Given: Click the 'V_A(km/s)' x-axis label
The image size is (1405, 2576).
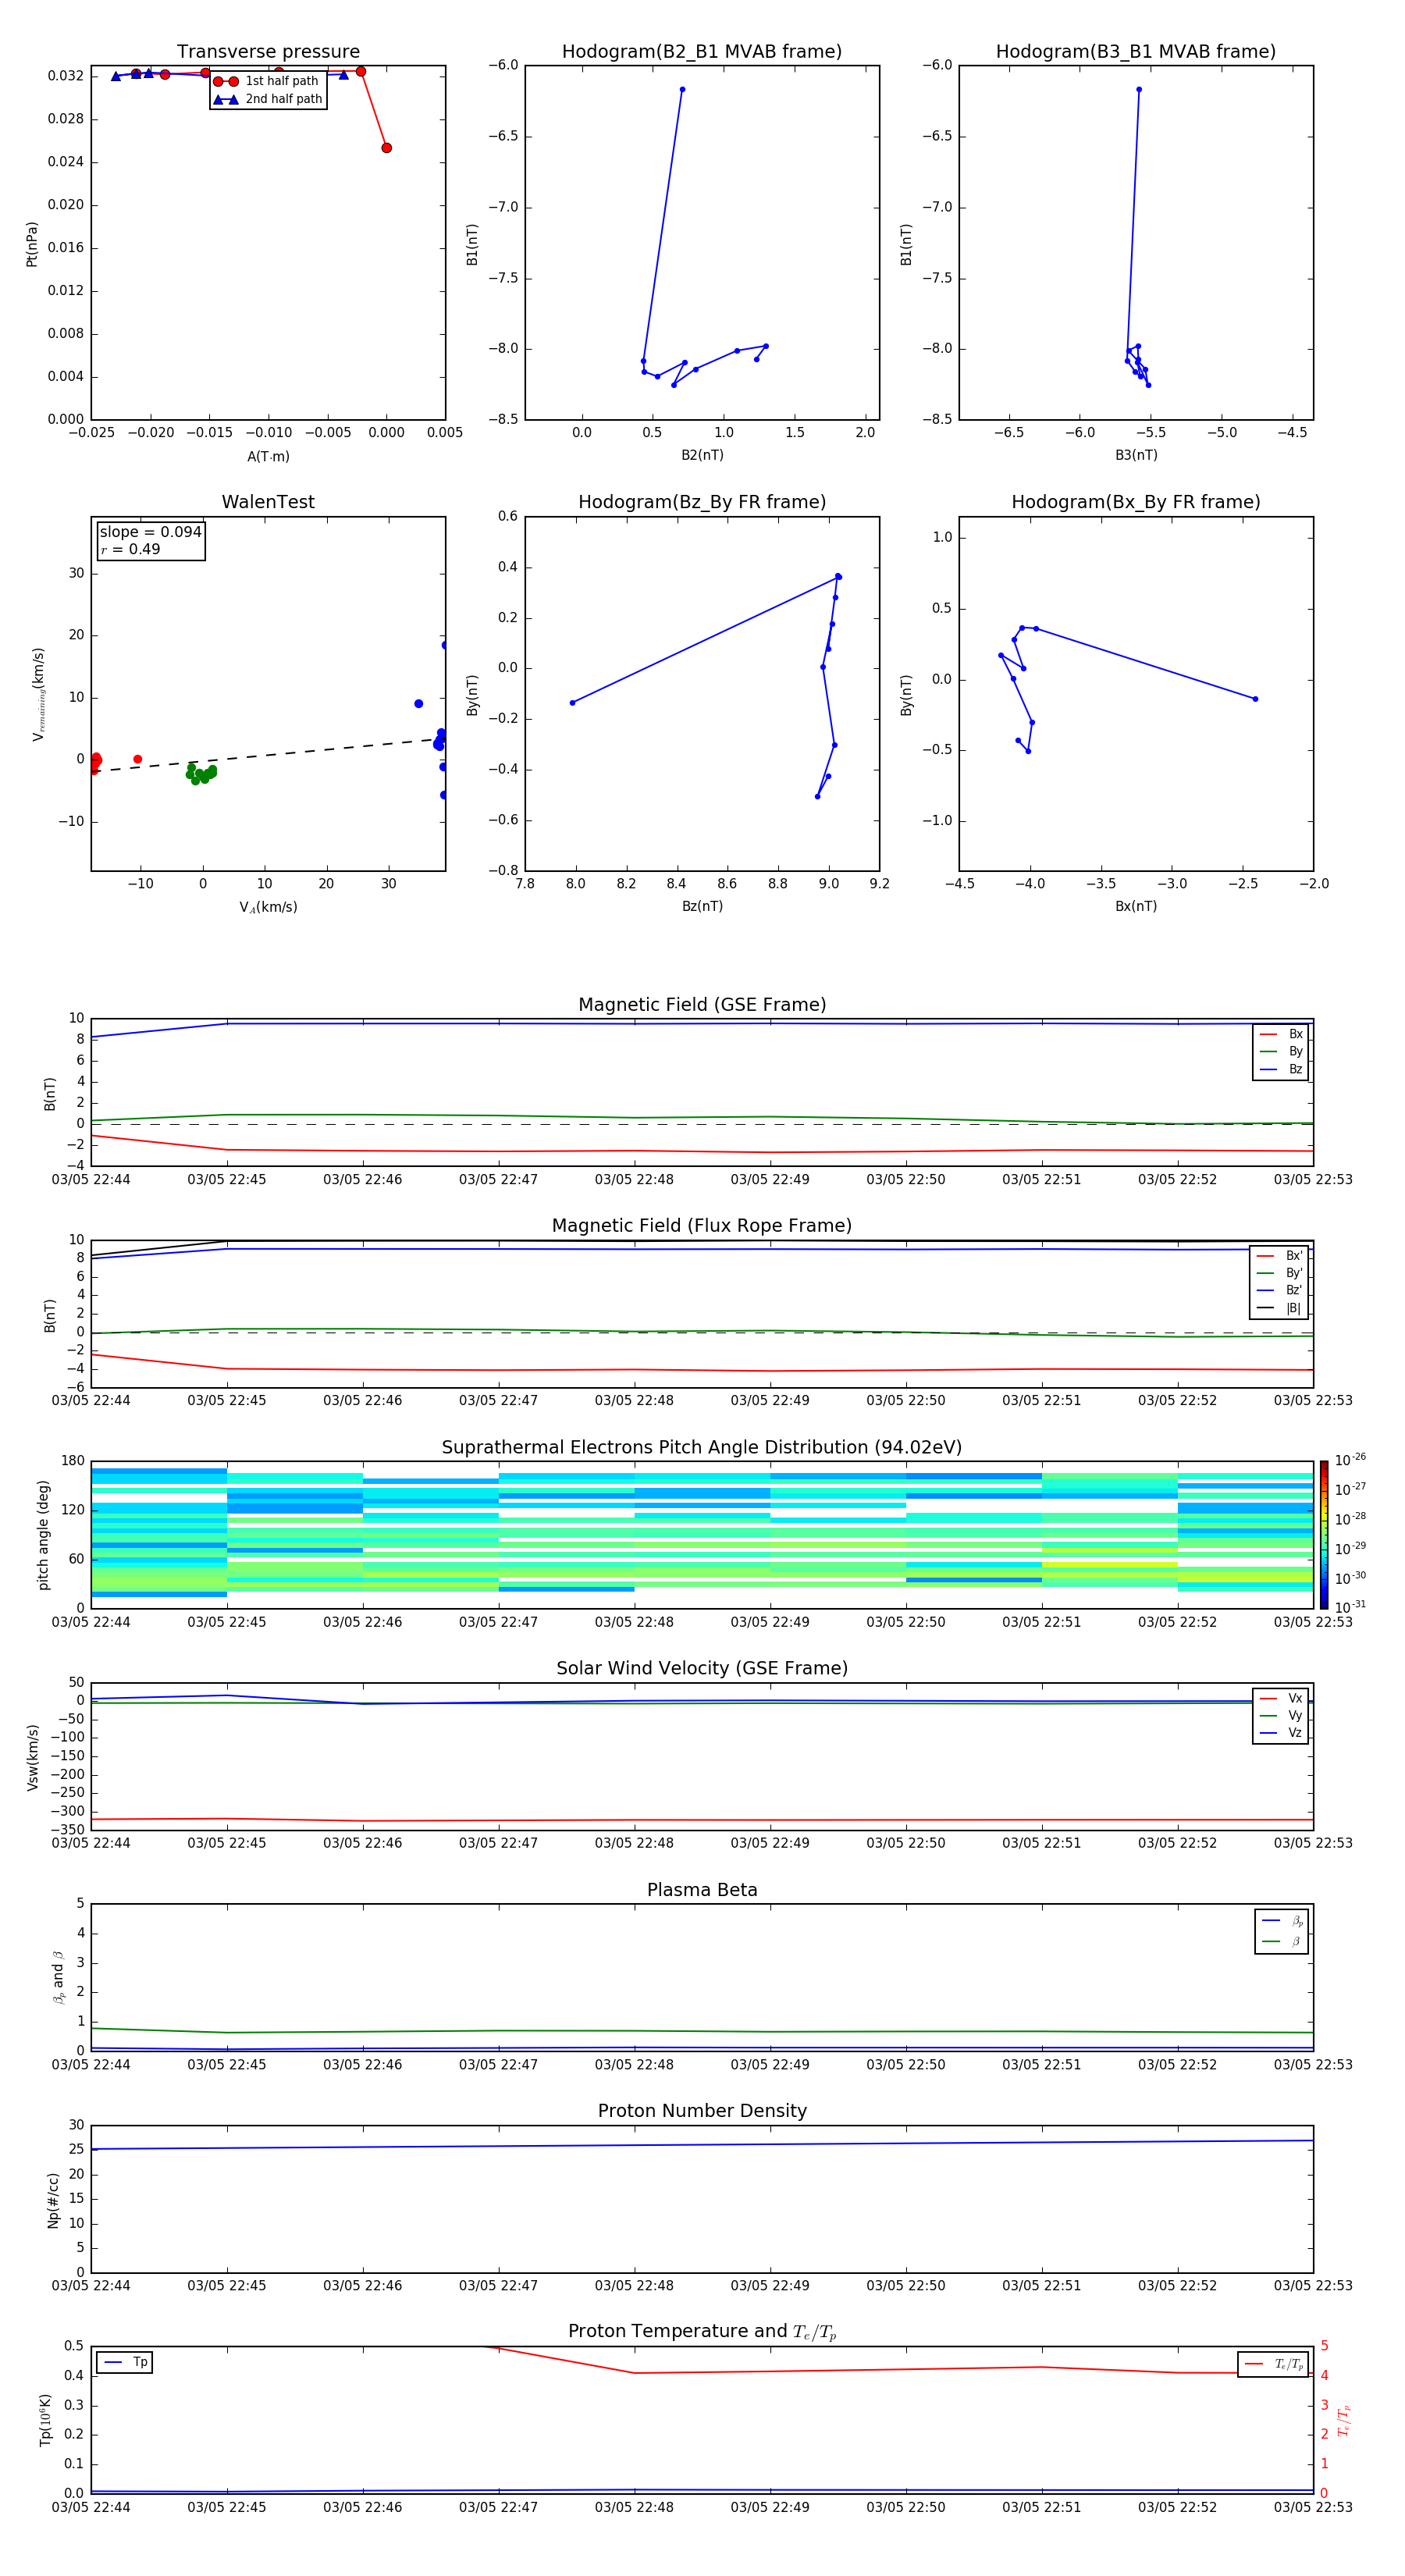Looking at the screenshot, I should [268, 907].
